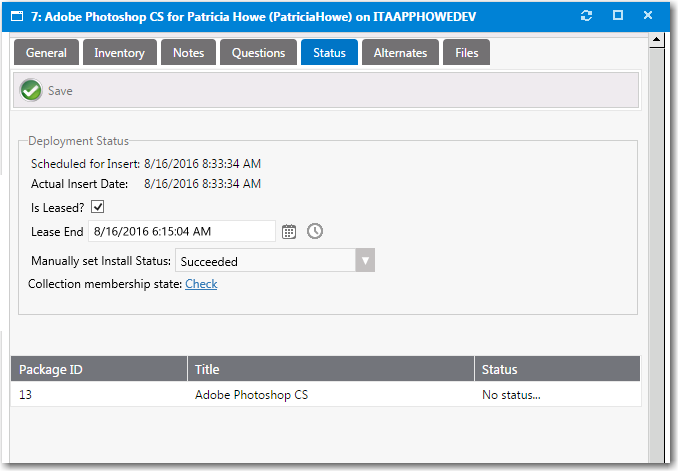Go to the Notes tab
This screenshot has width=678, height=473.
(188, 53)
